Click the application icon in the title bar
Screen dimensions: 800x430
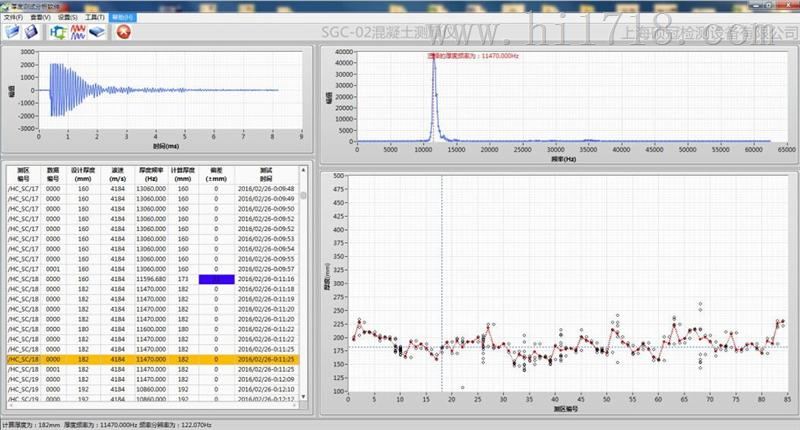tap(6, 7)
